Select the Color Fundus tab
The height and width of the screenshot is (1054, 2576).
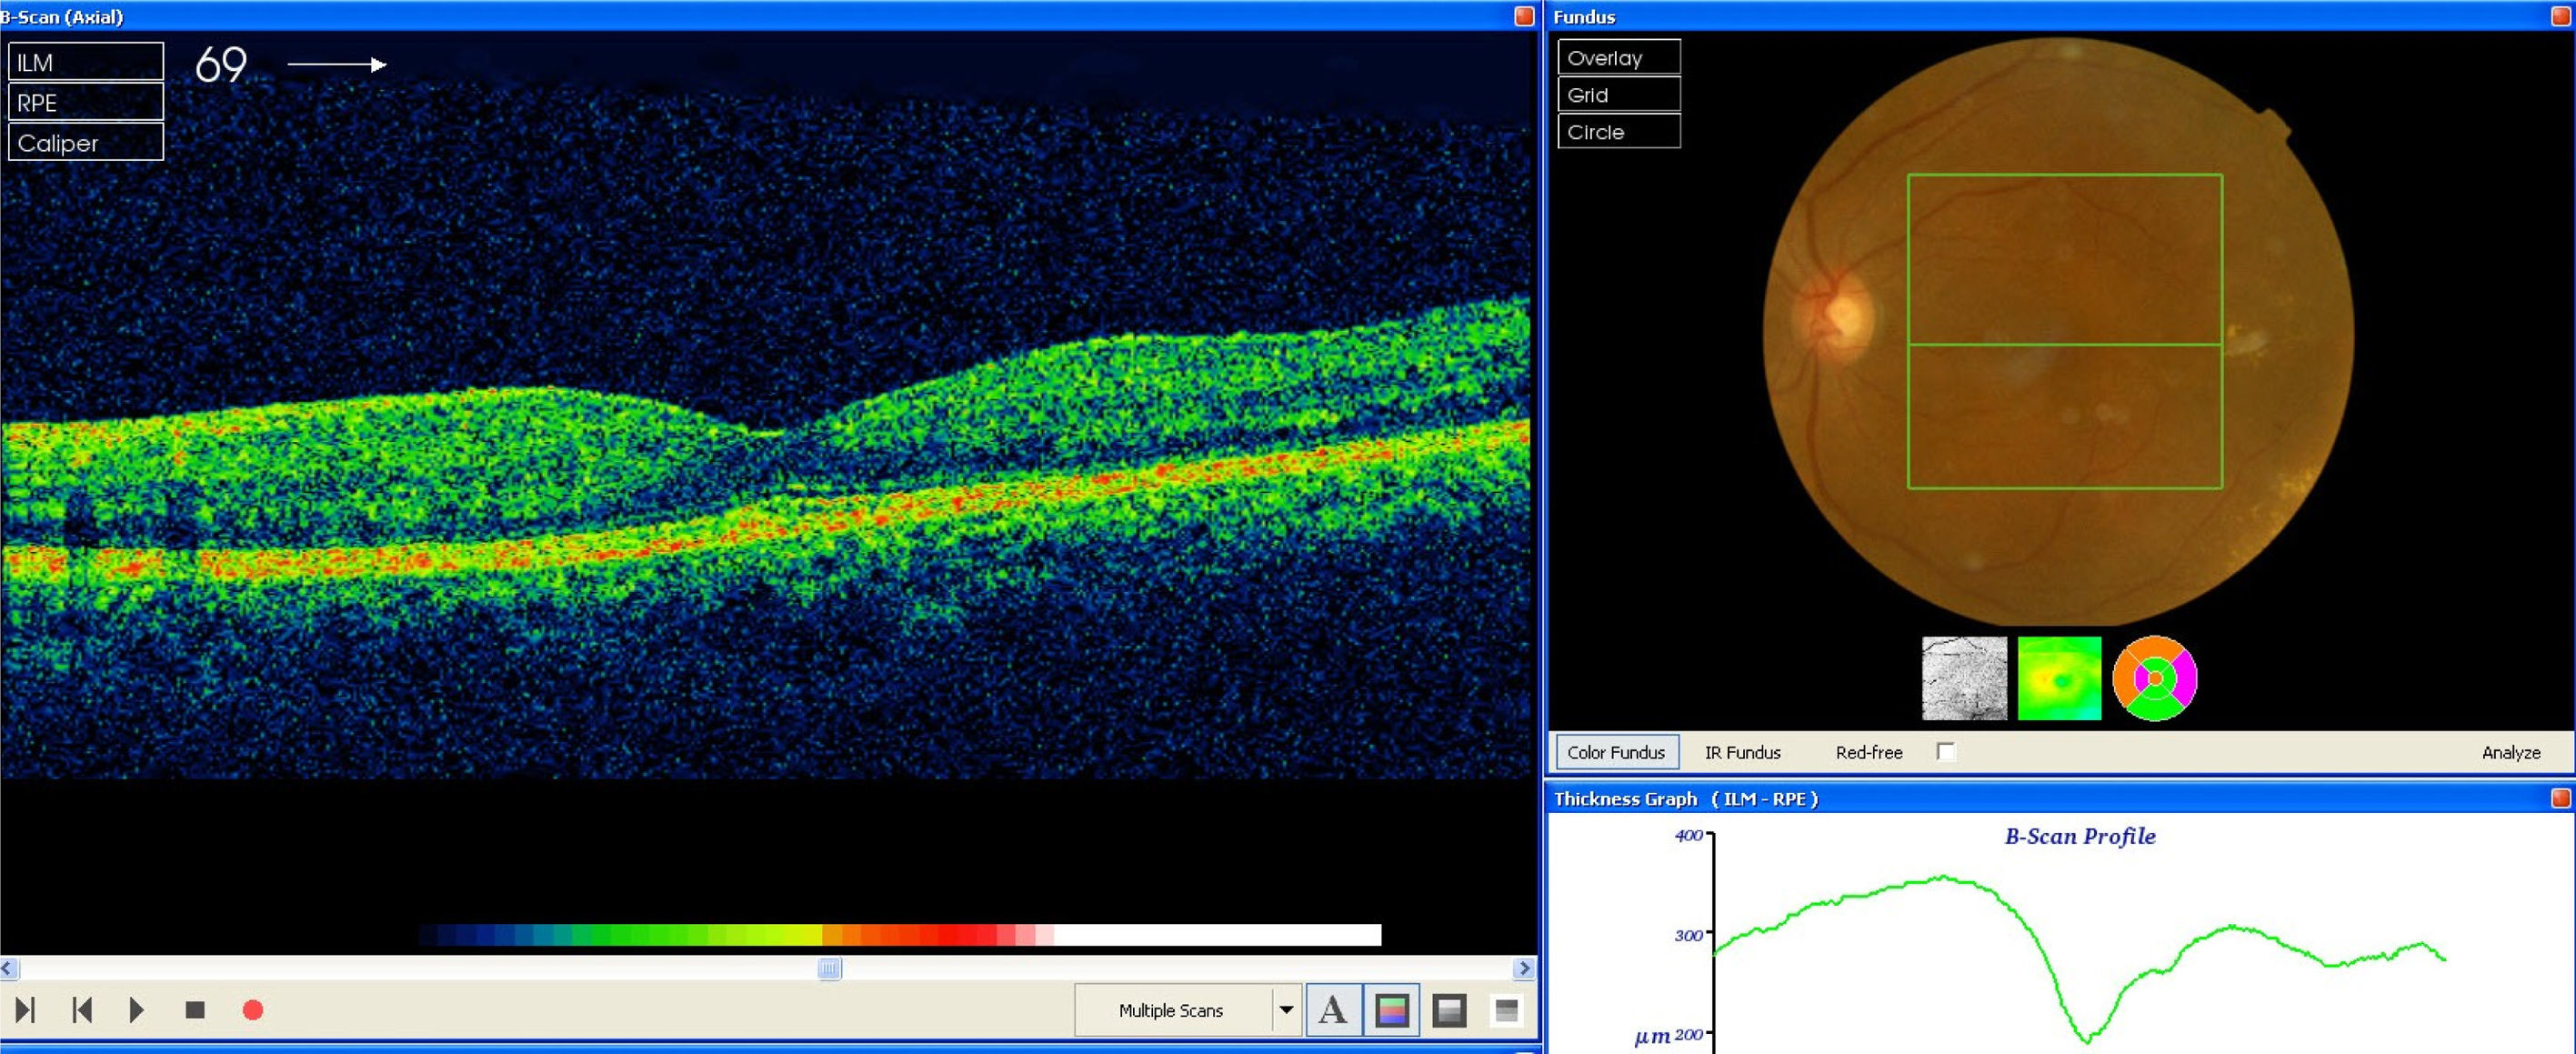click(1616, 752)
